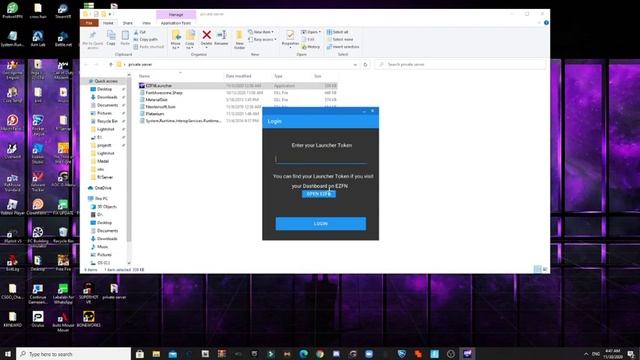The image size is (640, 360).
Task: Click Invert selection in the ribbon
Action: 343,47
